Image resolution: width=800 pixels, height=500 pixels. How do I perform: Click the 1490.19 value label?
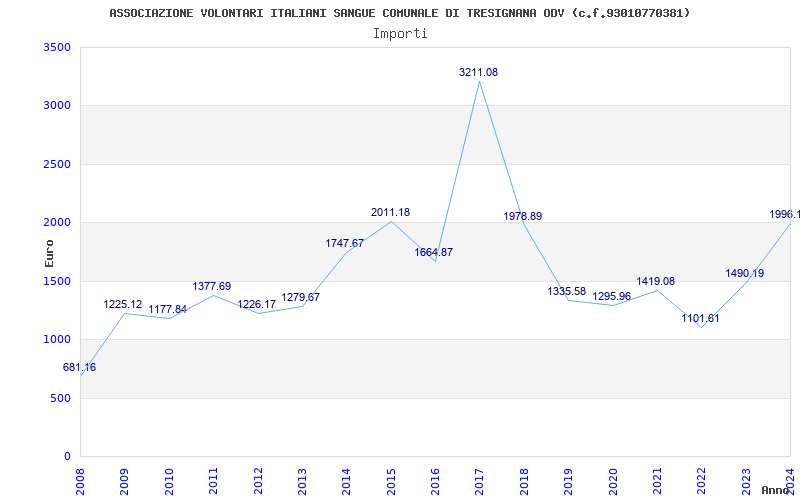pyautogui.click(x=744, y=273)
